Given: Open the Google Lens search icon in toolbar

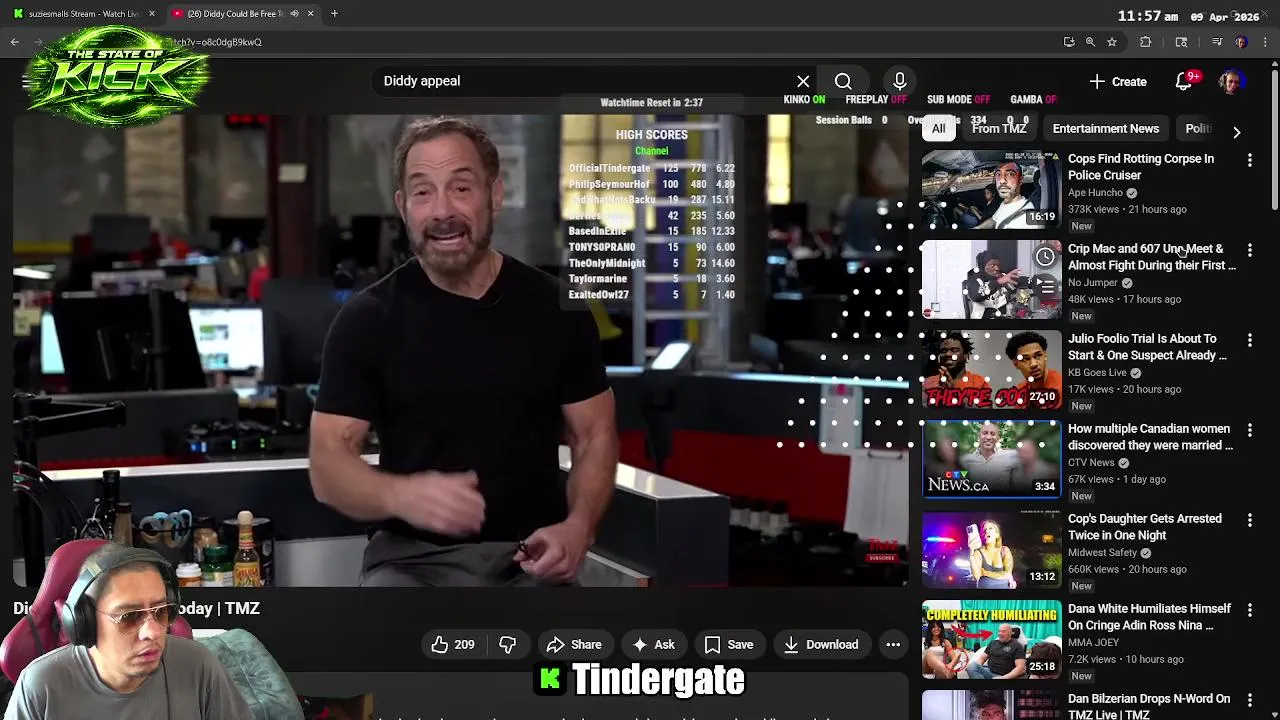Looking at the screenshot, I should 1181,42.
